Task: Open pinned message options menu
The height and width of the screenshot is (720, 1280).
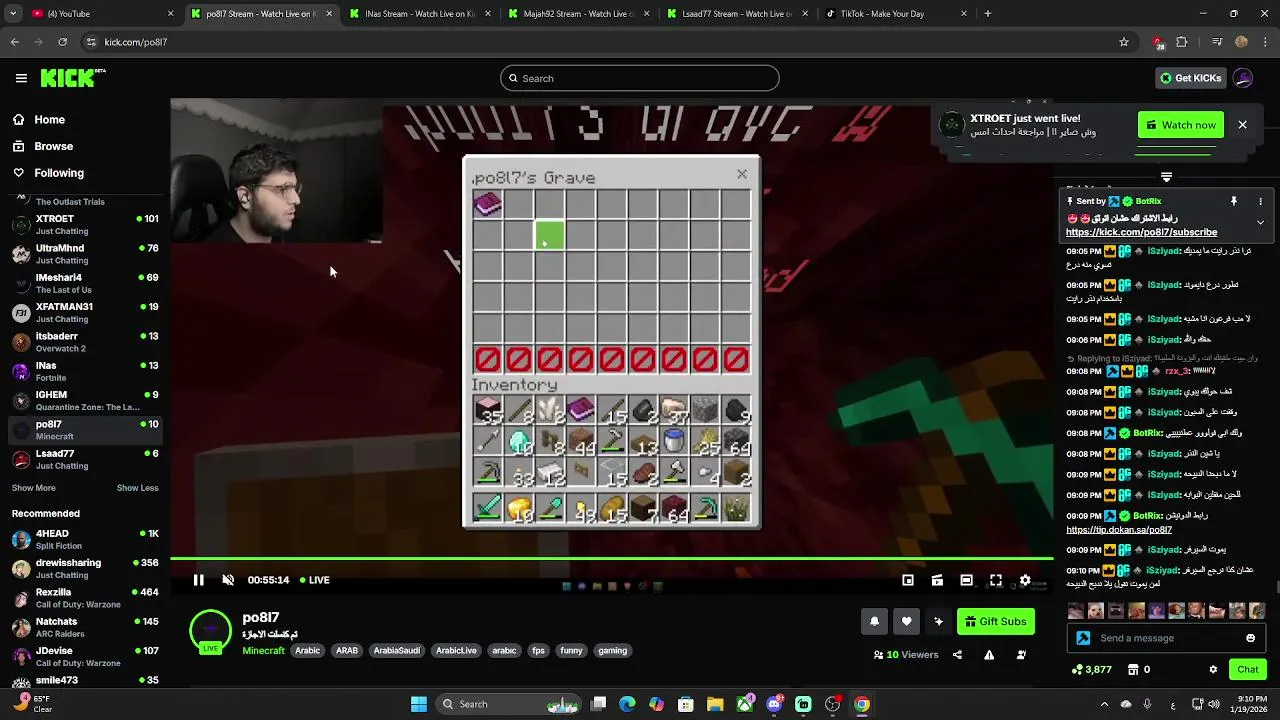Action: click(x=1260, y=201)
